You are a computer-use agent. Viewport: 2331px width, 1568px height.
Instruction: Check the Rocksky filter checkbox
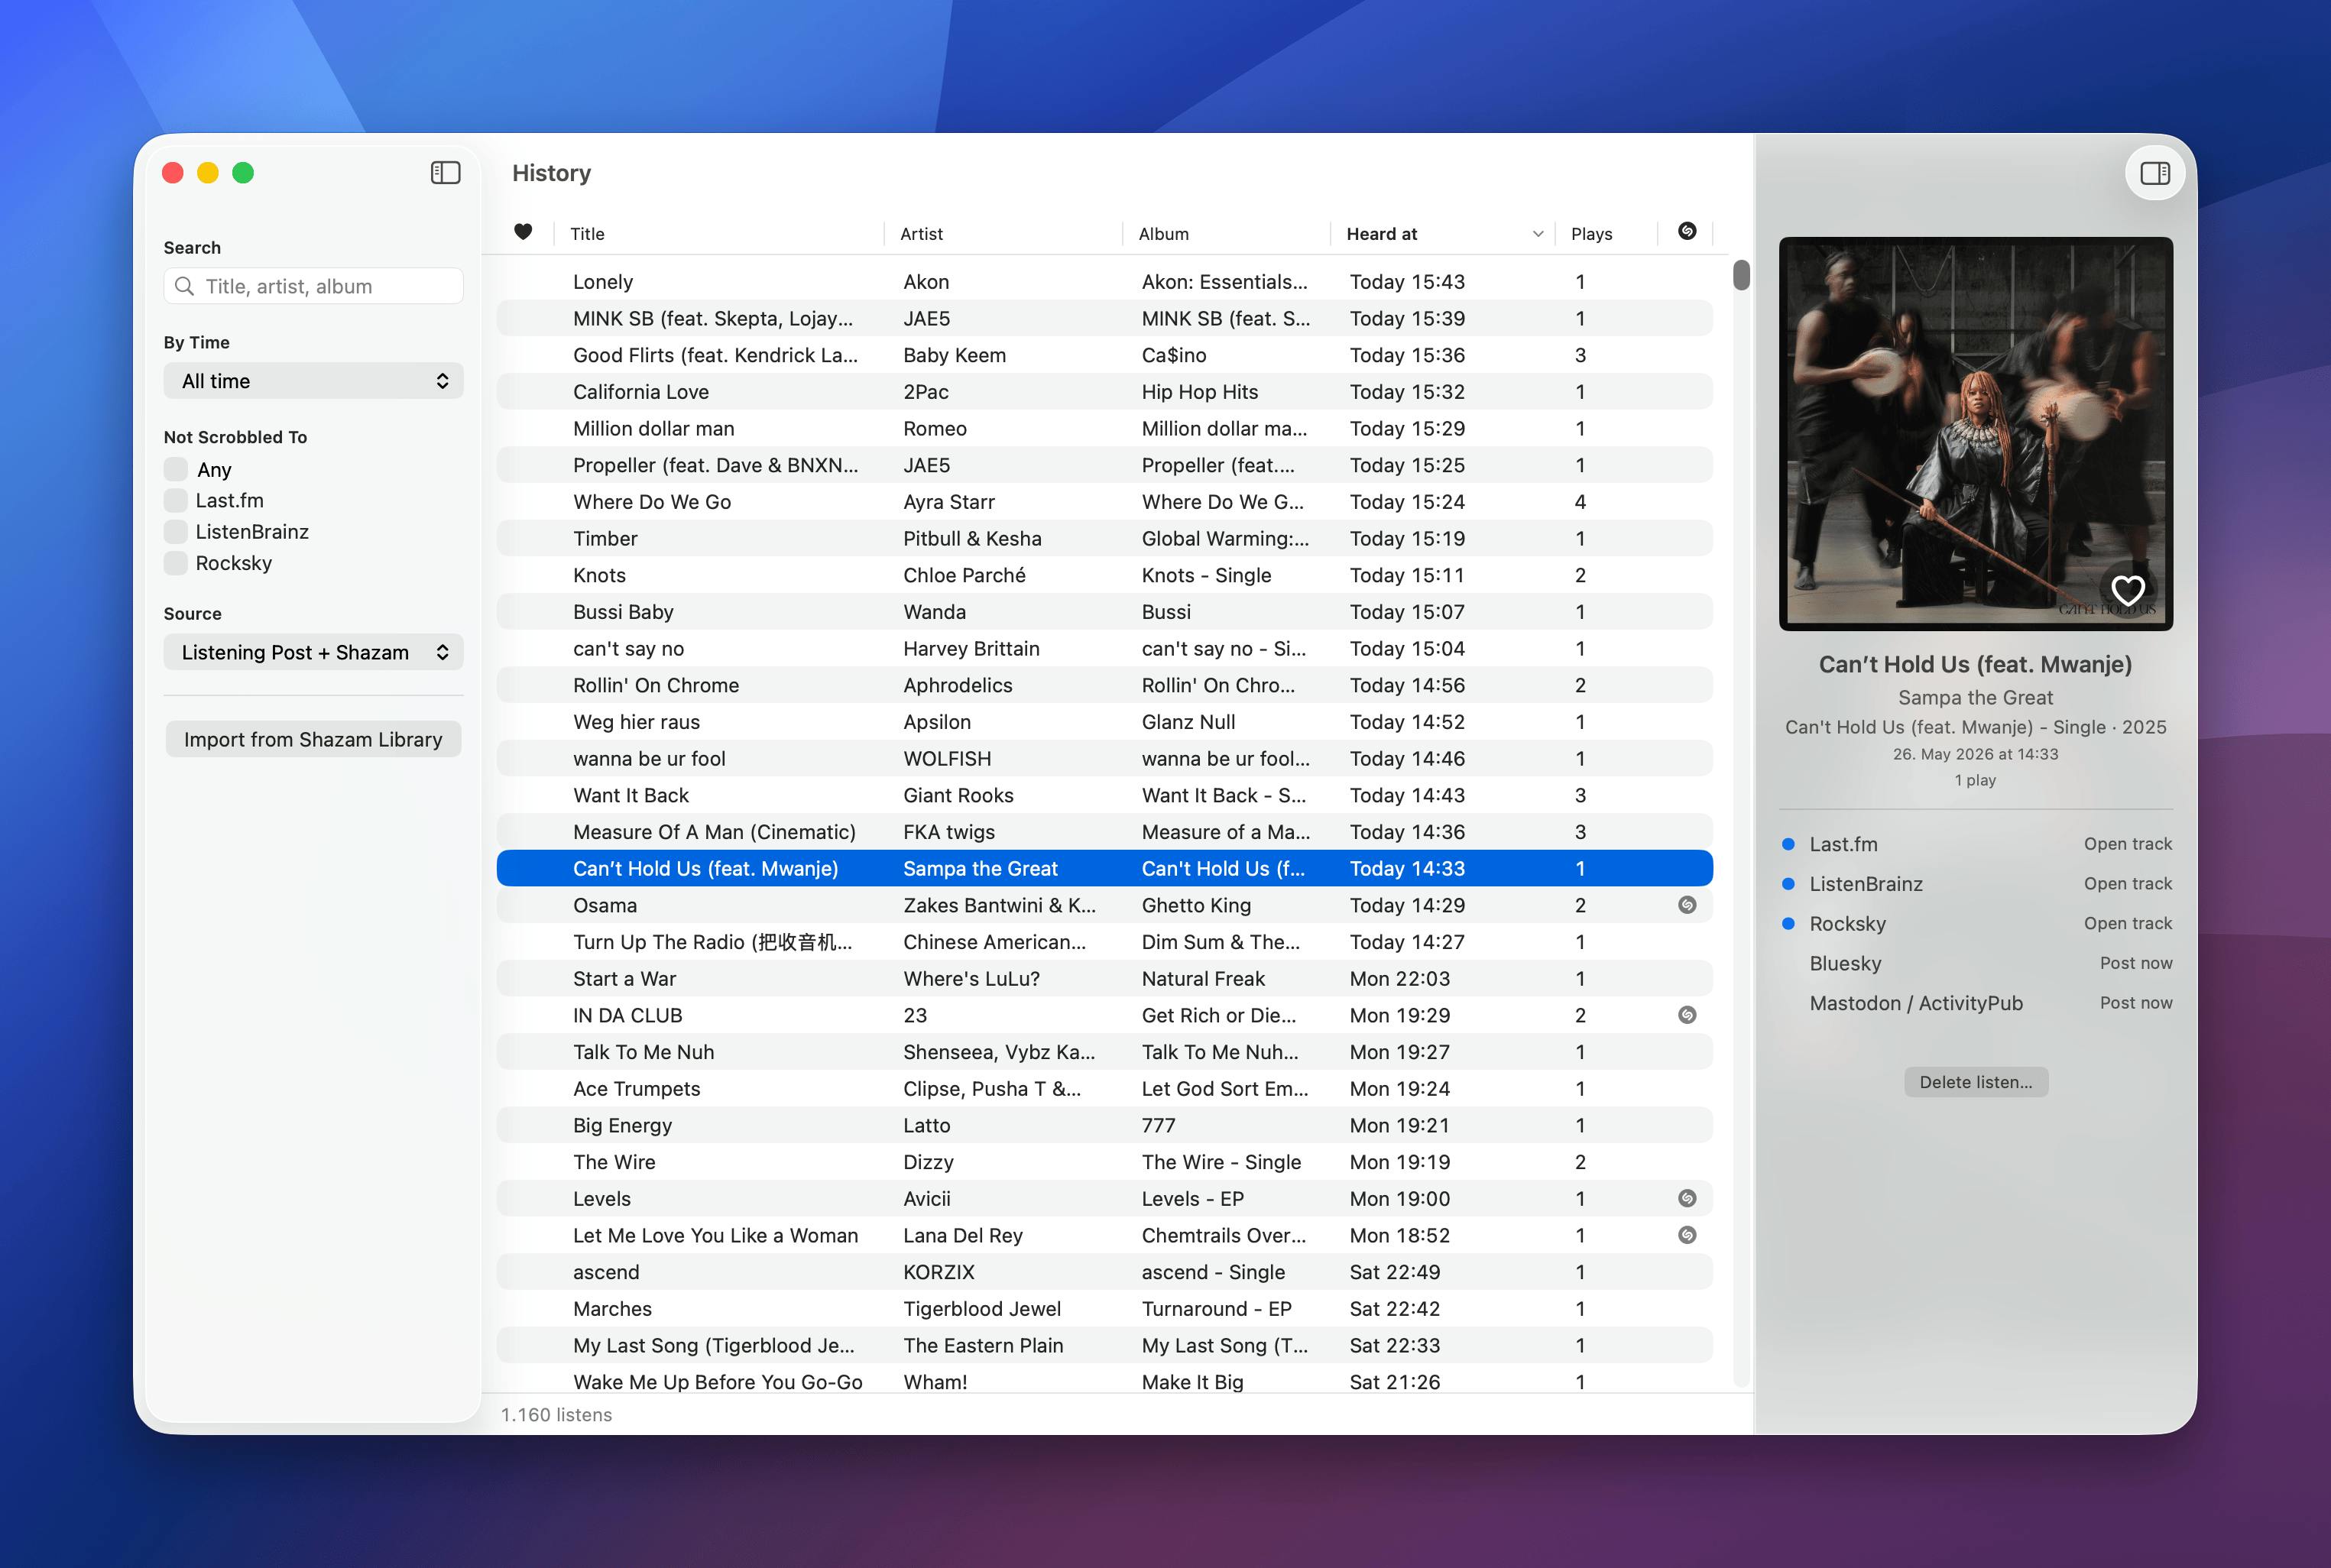pyautogui.click(x=176, y=563)
